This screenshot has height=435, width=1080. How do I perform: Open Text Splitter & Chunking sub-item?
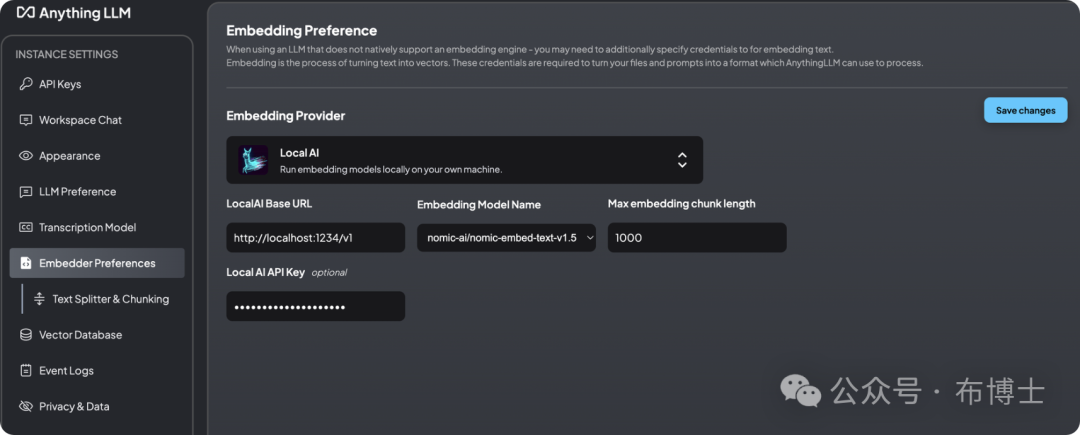click(x=105, y=299)
